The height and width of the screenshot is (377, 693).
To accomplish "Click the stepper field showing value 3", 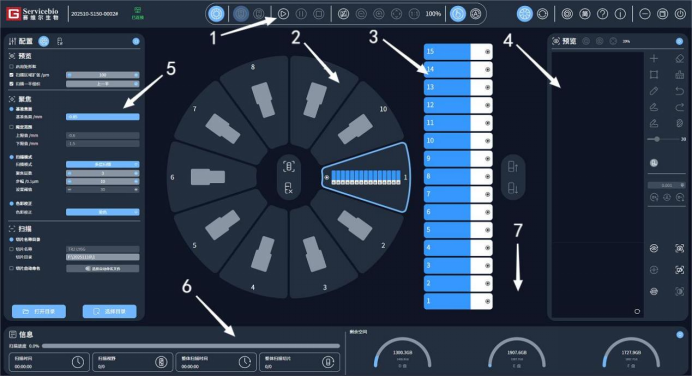I will 103,173.
